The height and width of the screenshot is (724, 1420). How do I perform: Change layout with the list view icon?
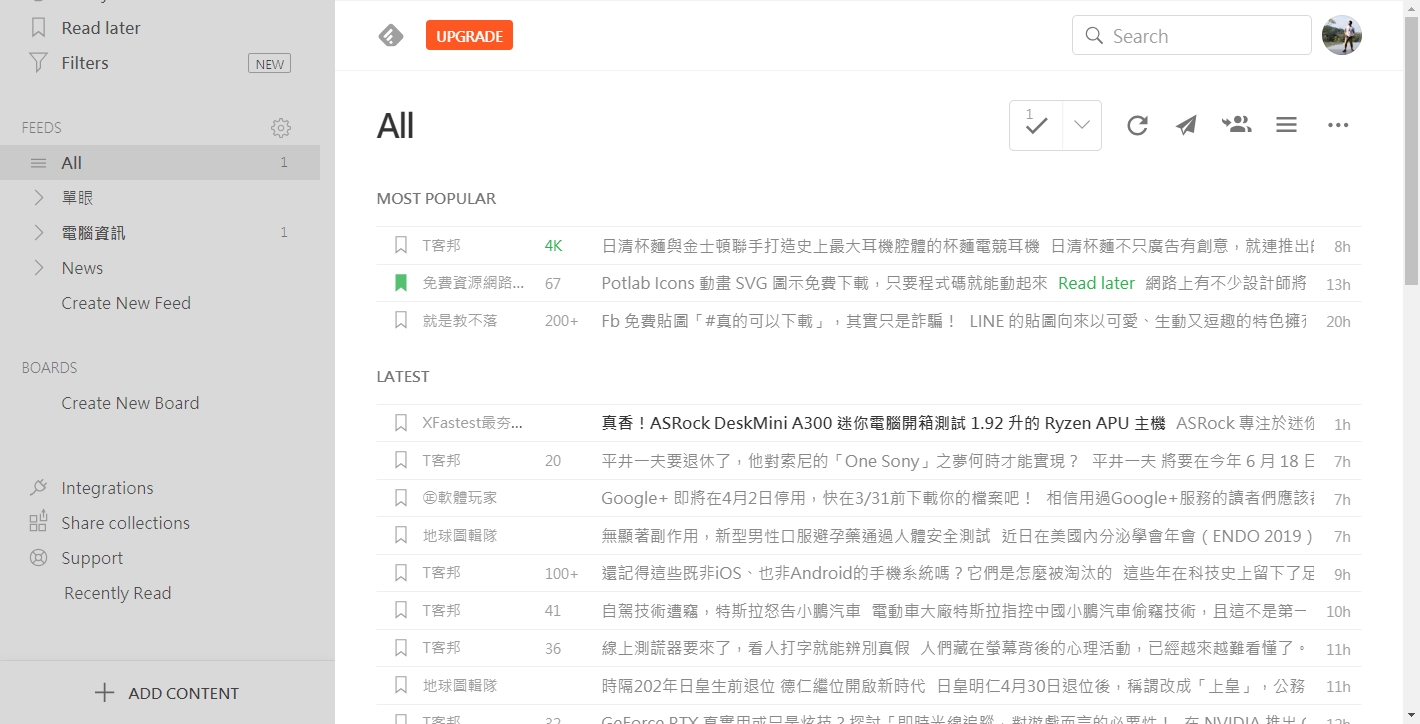point(1286,125)
